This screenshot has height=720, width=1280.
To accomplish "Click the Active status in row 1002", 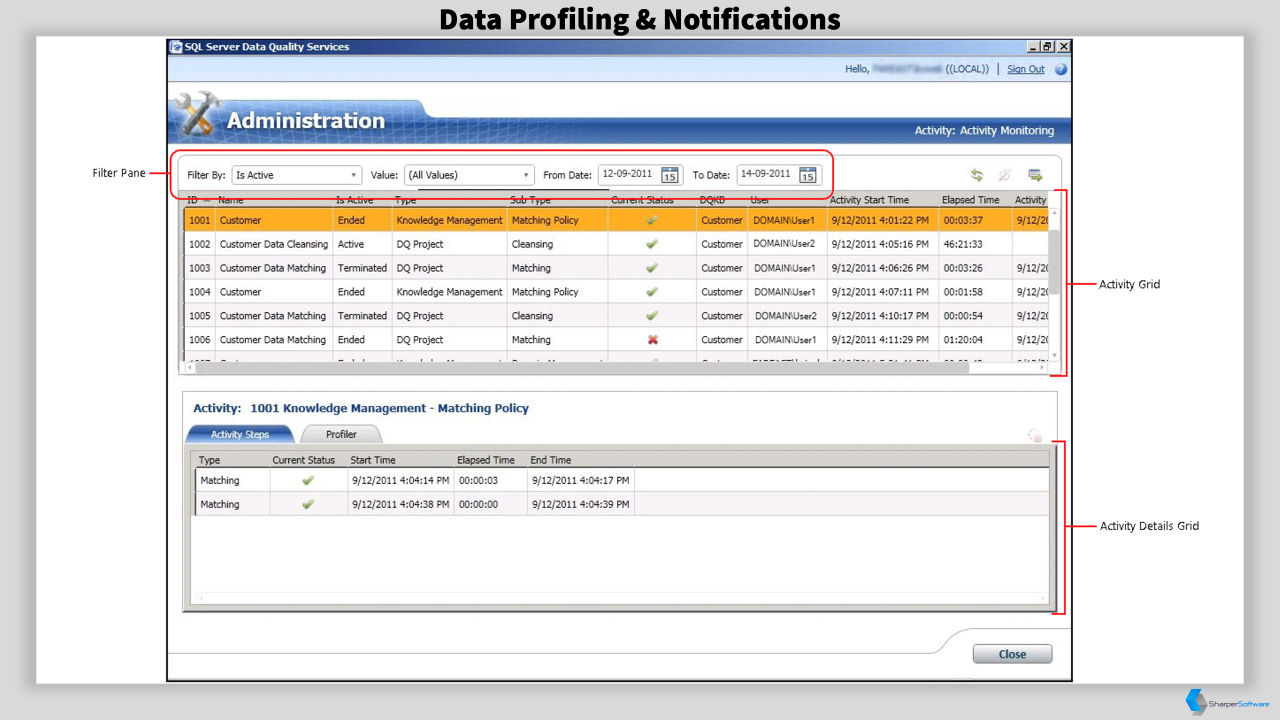I will point(351,244).
